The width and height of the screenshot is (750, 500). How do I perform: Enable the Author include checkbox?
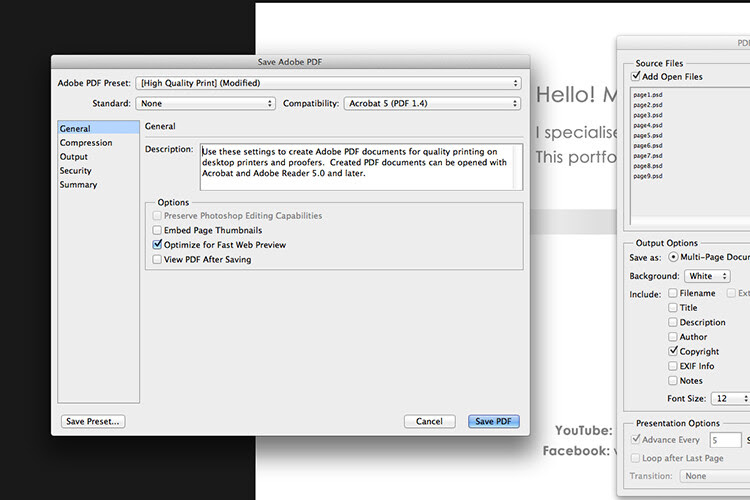(x=673, y=337)
